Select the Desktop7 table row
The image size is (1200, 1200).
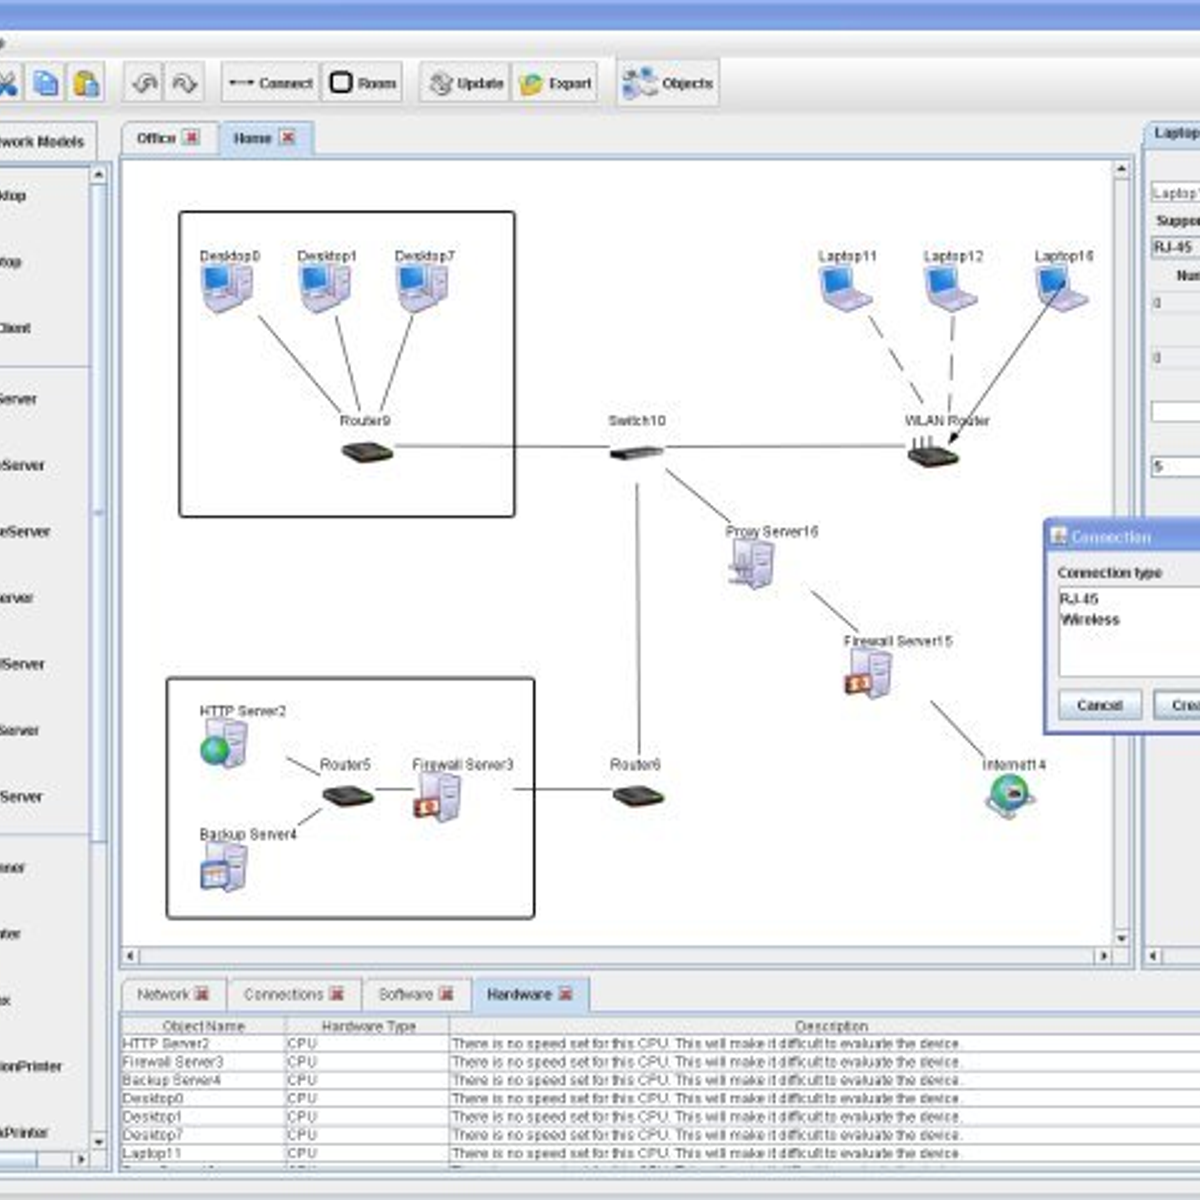point(660,1135)
